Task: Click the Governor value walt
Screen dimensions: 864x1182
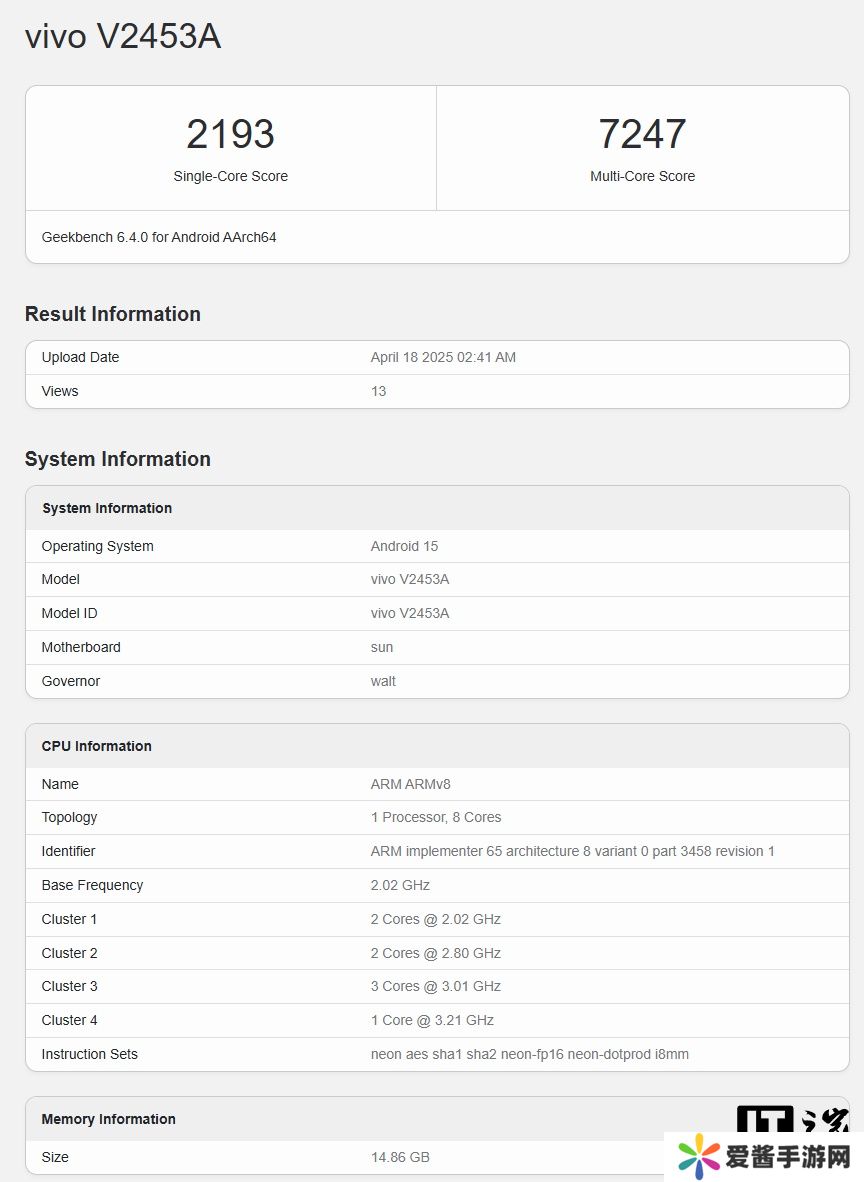Action: point(383,681)
